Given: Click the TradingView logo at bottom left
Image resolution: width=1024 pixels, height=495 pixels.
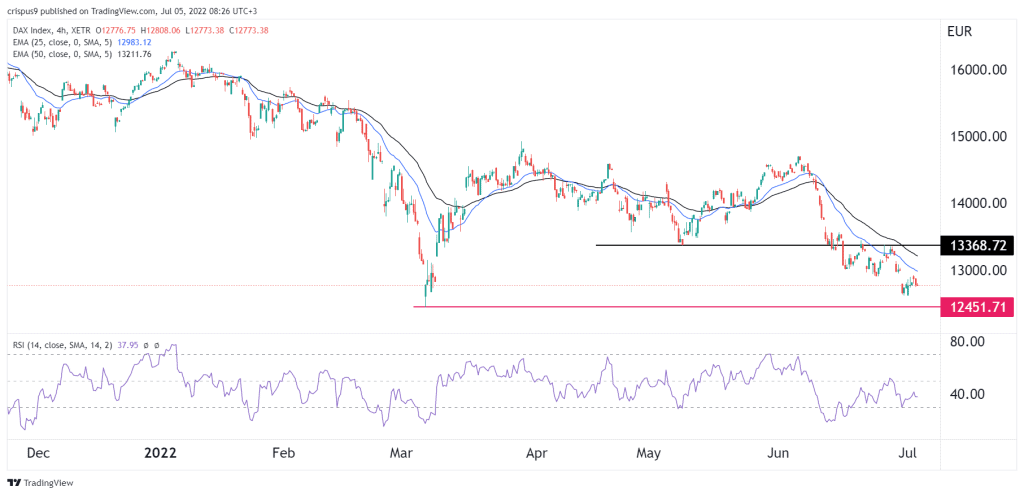Looking at the screenshot, I should click(x=40, y=483).
